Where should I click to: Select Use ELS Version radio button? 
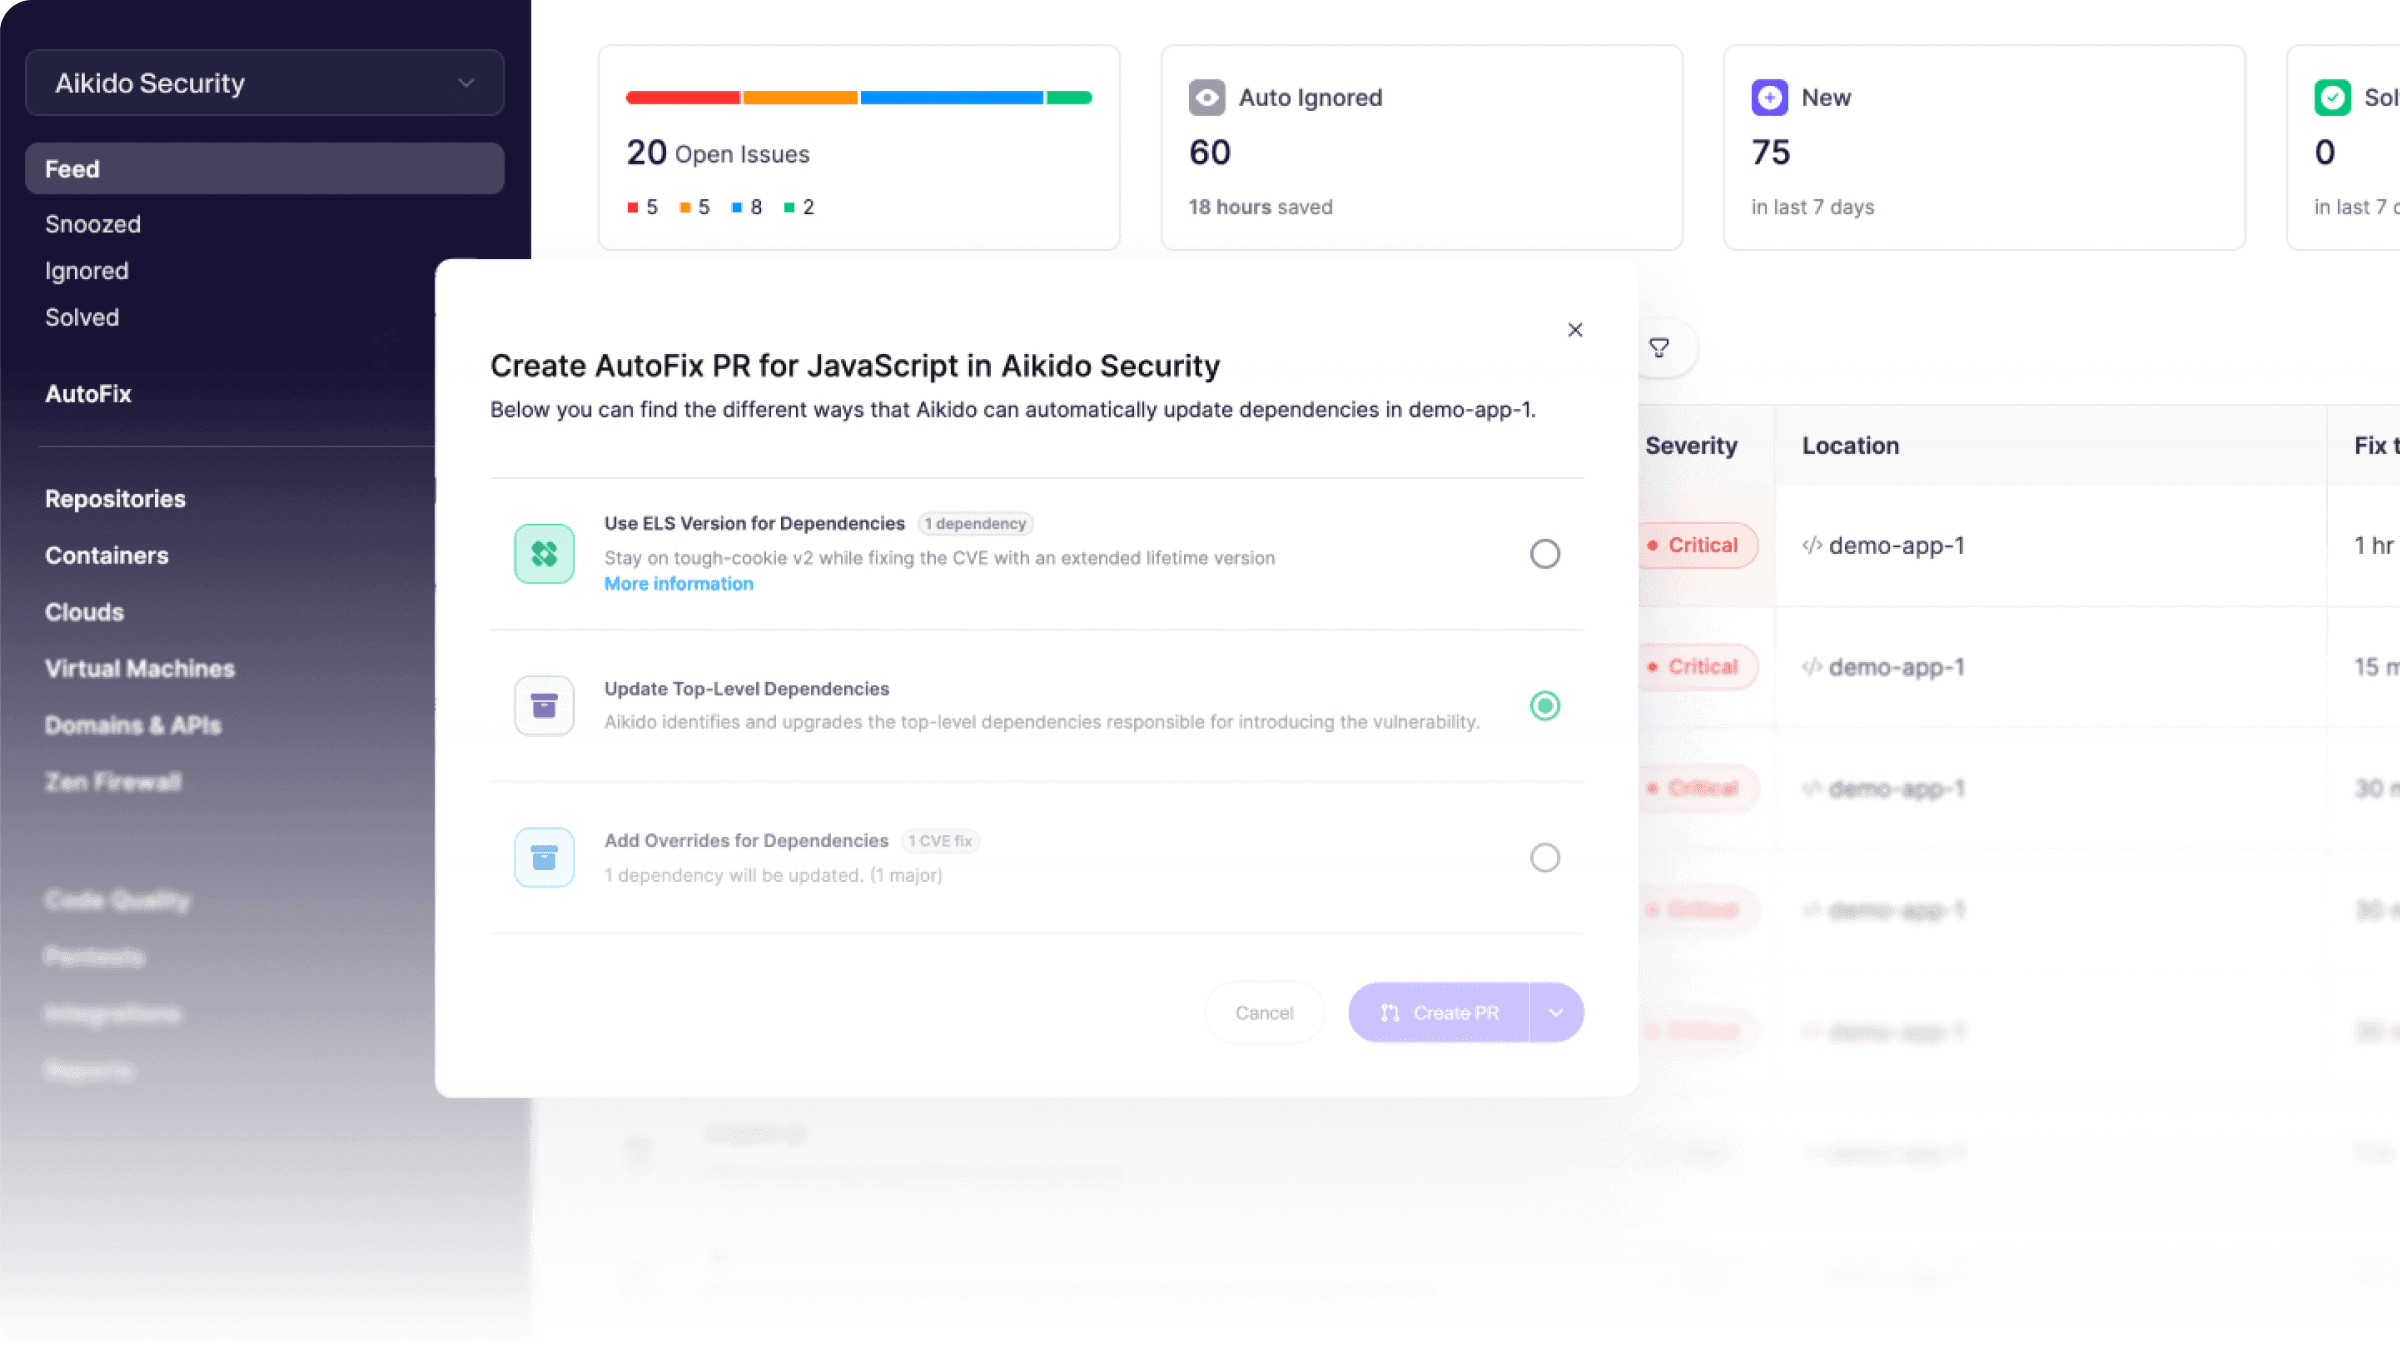point(1545,554)
